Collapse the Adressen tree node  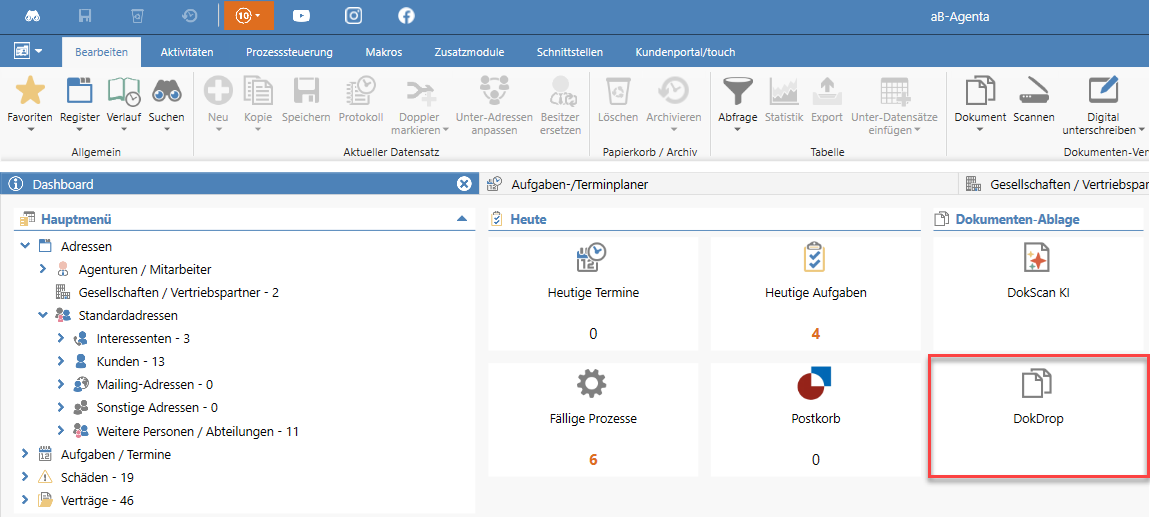pyautogui.click(x=25, y=246)
